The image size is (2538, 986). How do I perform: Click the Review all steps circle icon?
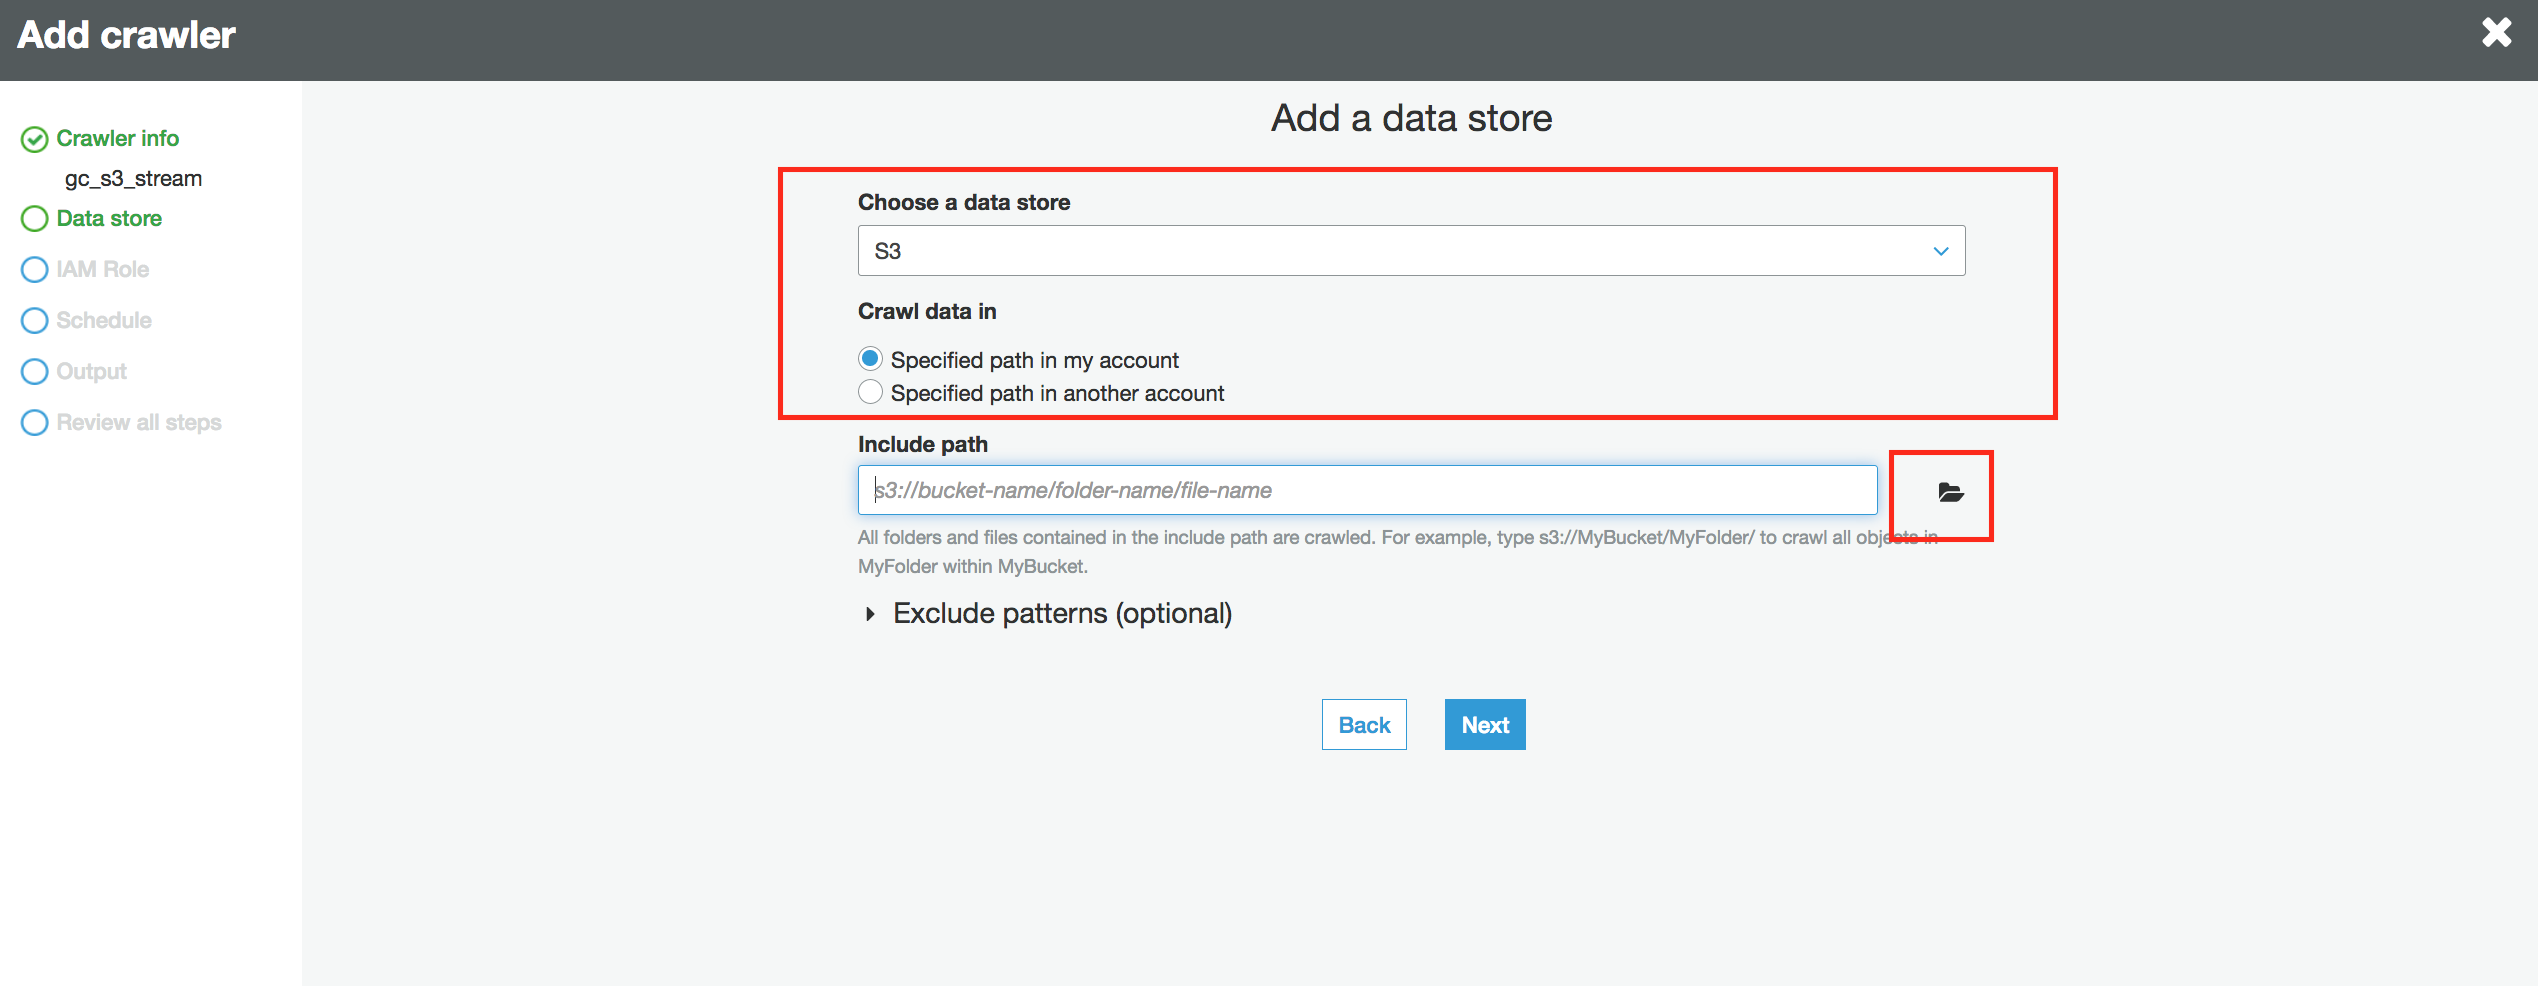[35, 423]
